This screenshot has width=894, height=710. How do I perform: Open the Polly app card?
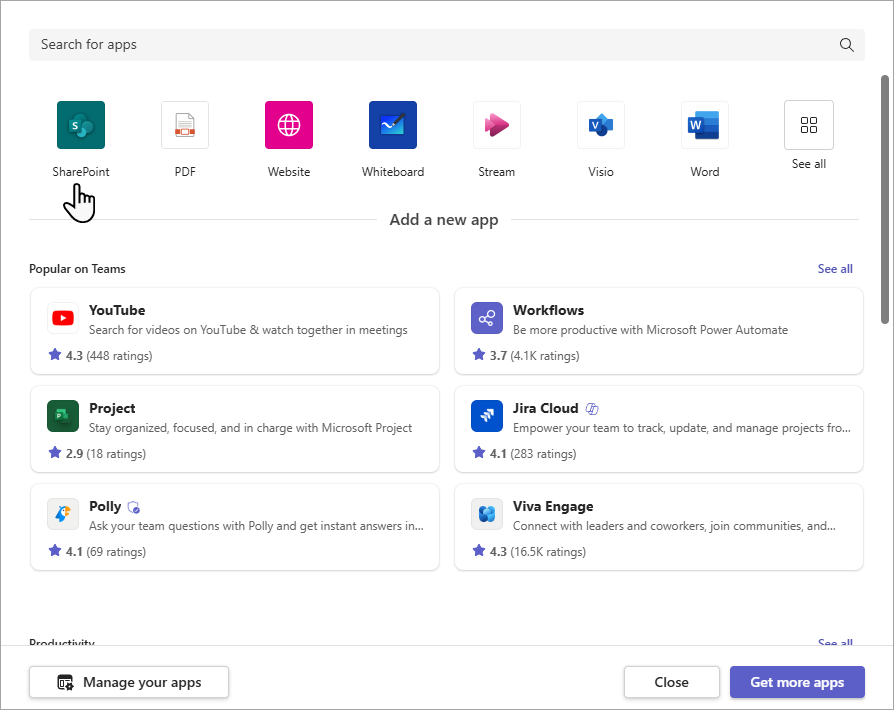coord(235,527)
